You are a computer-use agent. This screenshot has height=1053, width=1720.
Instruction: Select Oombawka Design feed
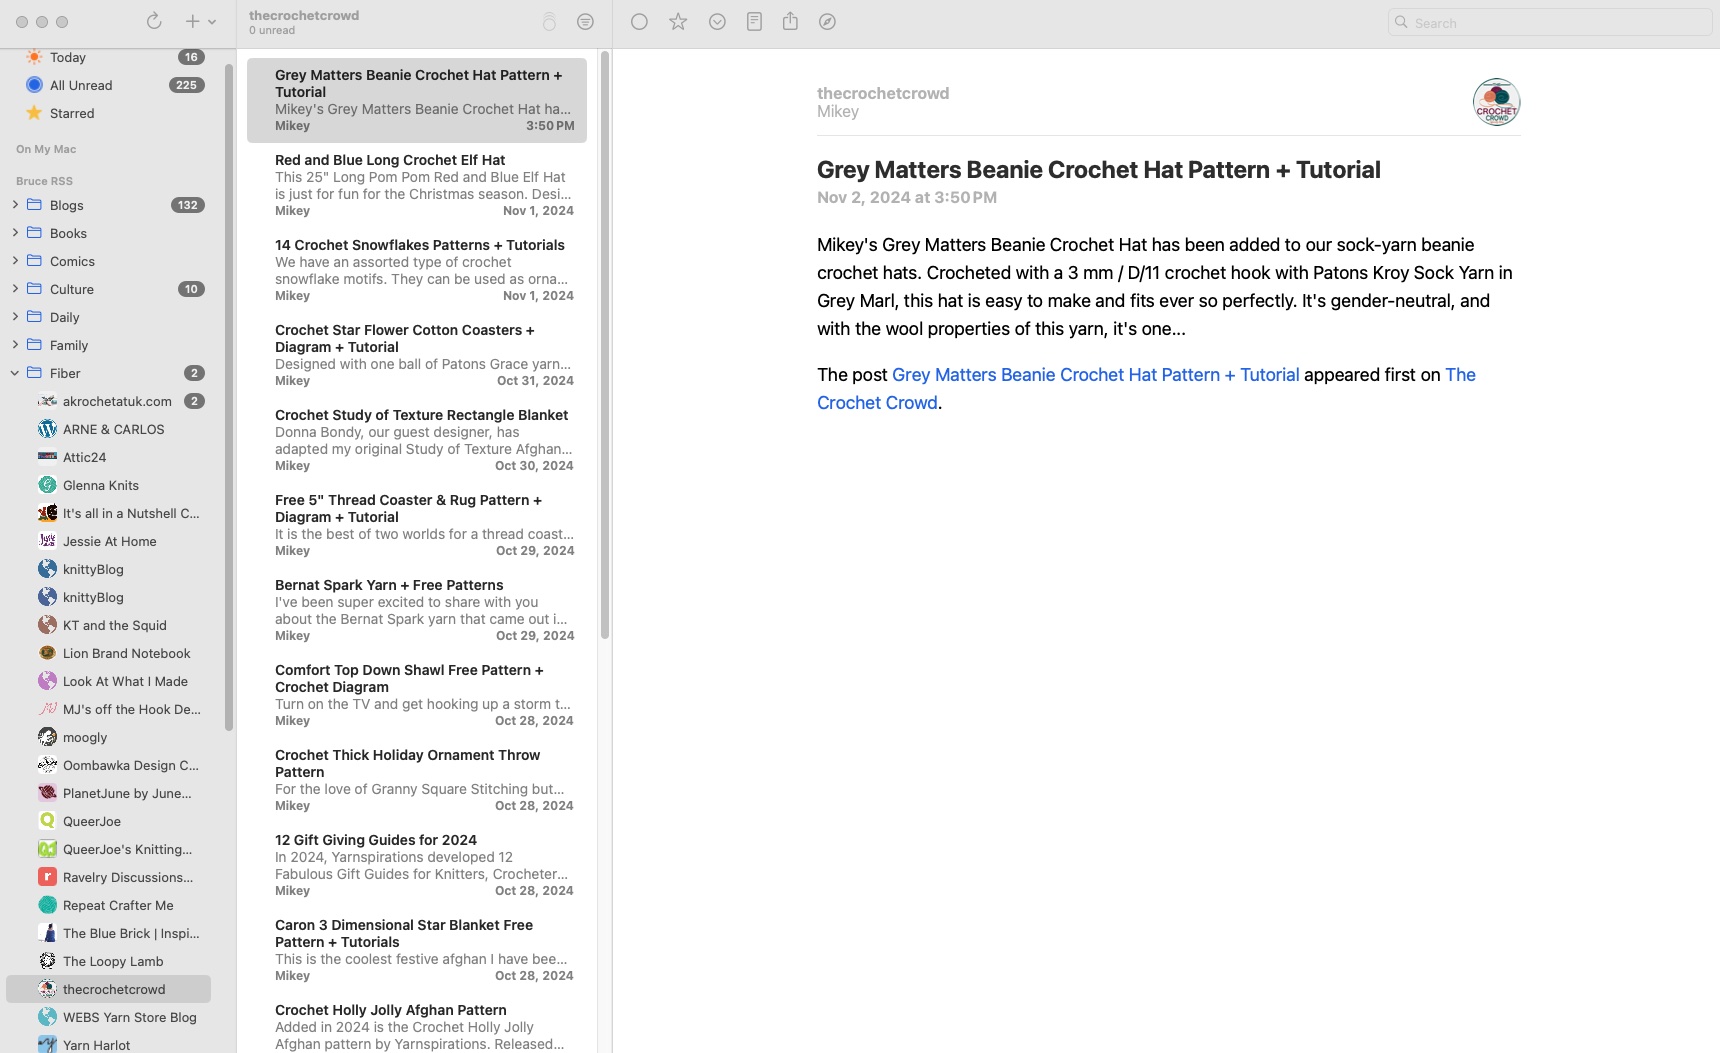[108, 765]
